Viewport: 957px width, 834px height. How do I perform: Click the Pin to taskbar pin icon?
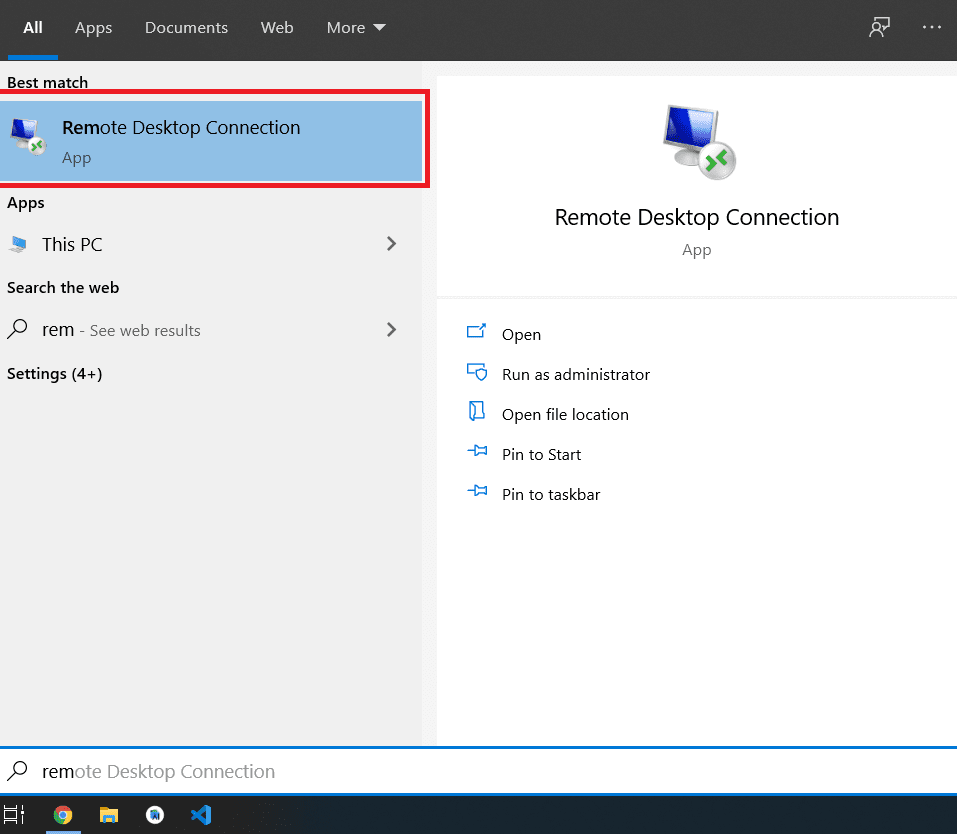coord(476,493)
